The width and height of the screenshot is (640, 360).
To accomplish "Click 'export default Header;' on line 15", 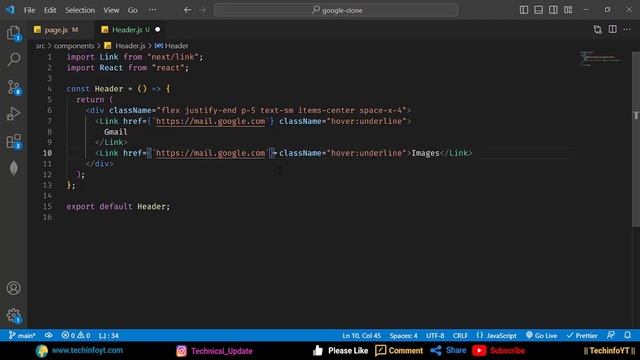I will (x=118, y=207).
